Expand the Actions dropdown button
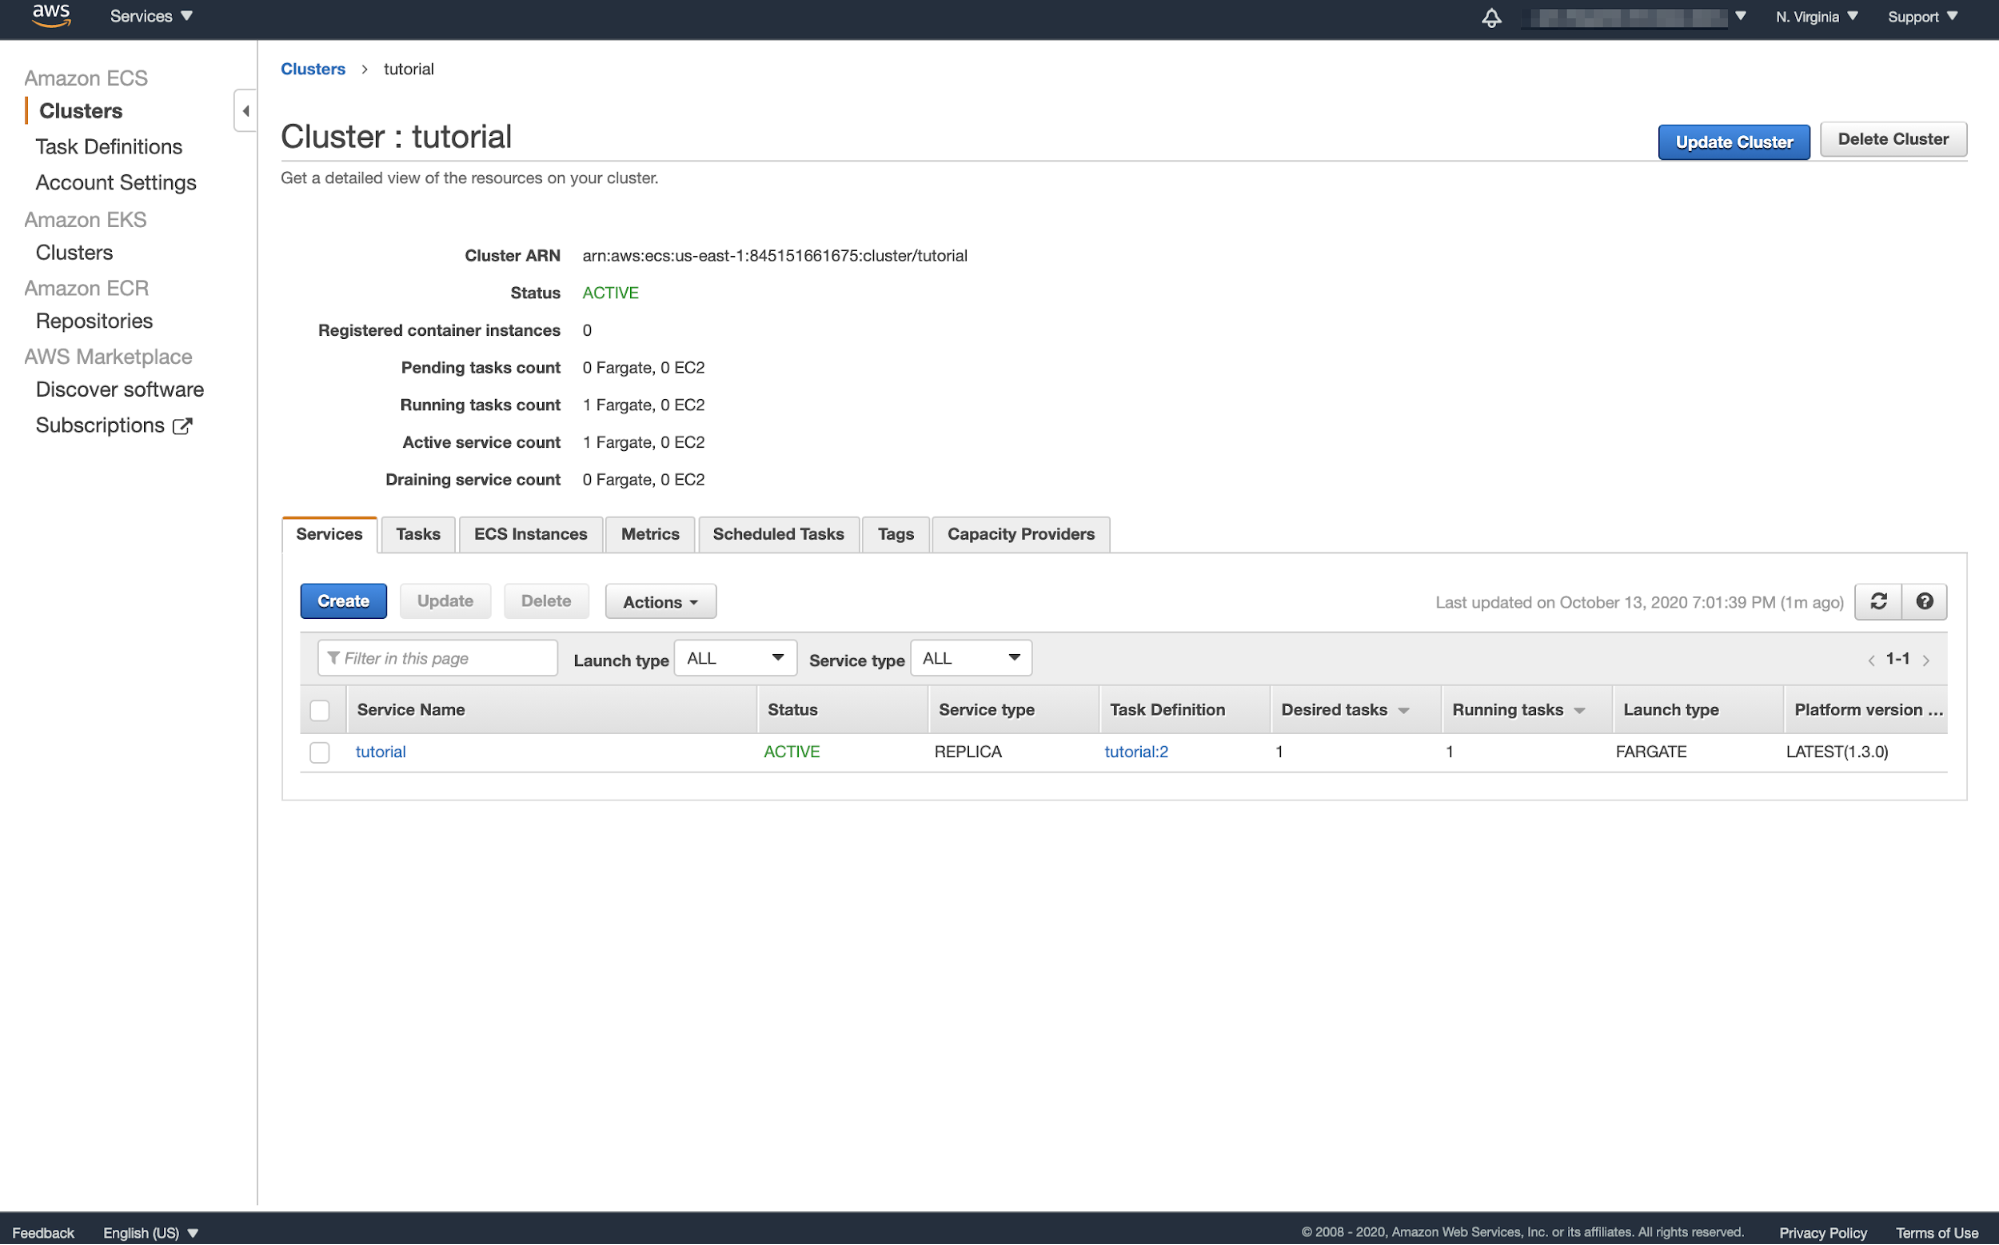Image resolution: width=1999 pixels, height=1245 pixels. (660, 602)
